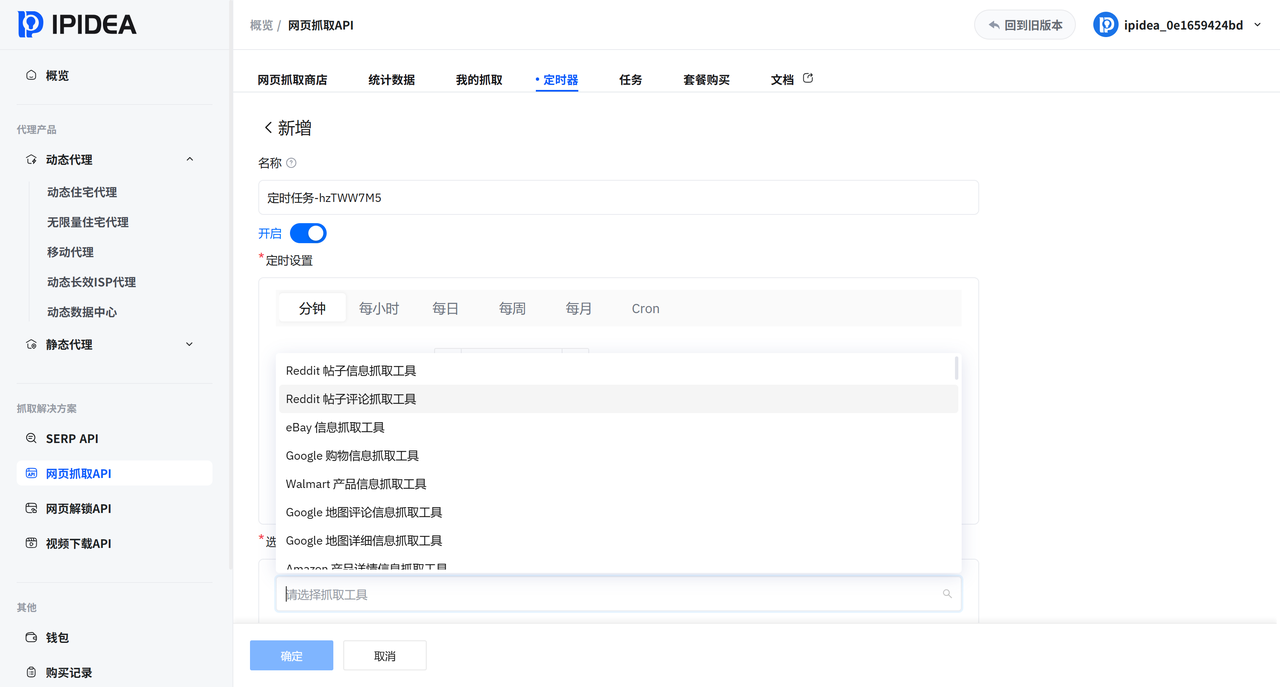This screenshot has width=1280, height=687.
Task: Click the search icon in tool selector
Action: coord(947,594)
